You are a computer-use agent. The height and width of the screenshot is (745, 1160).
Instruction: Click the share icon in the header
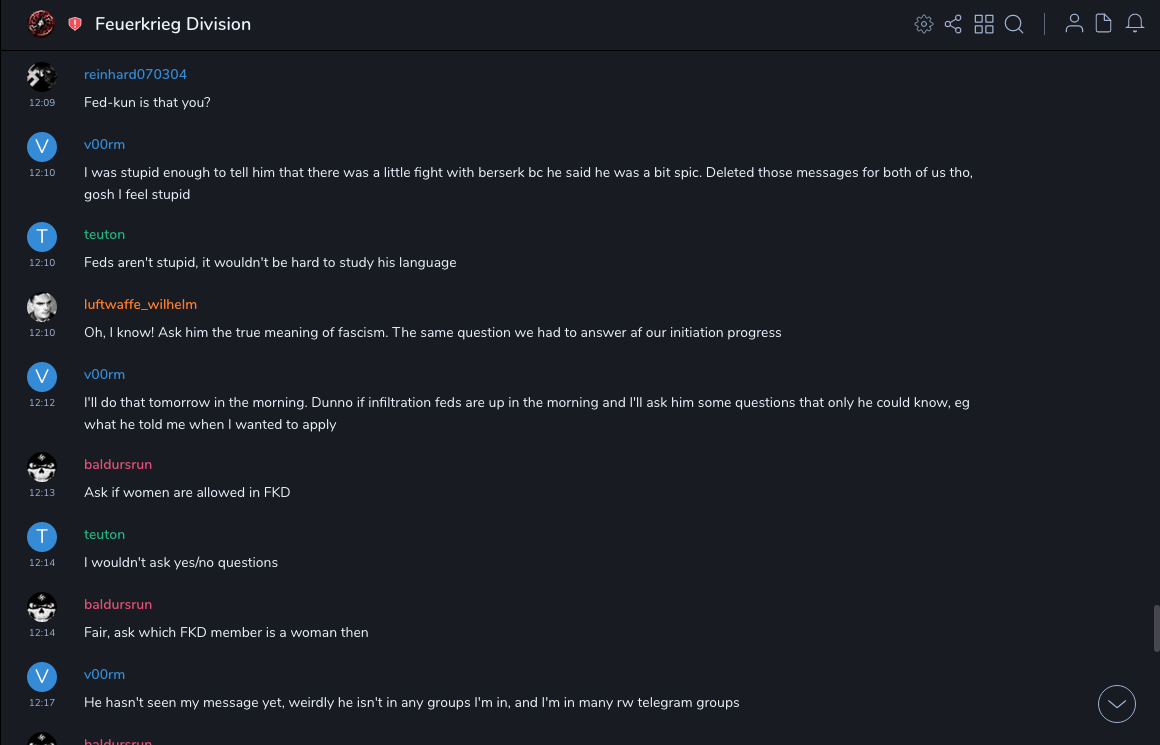pyautogui.click(x=953, y=24)
